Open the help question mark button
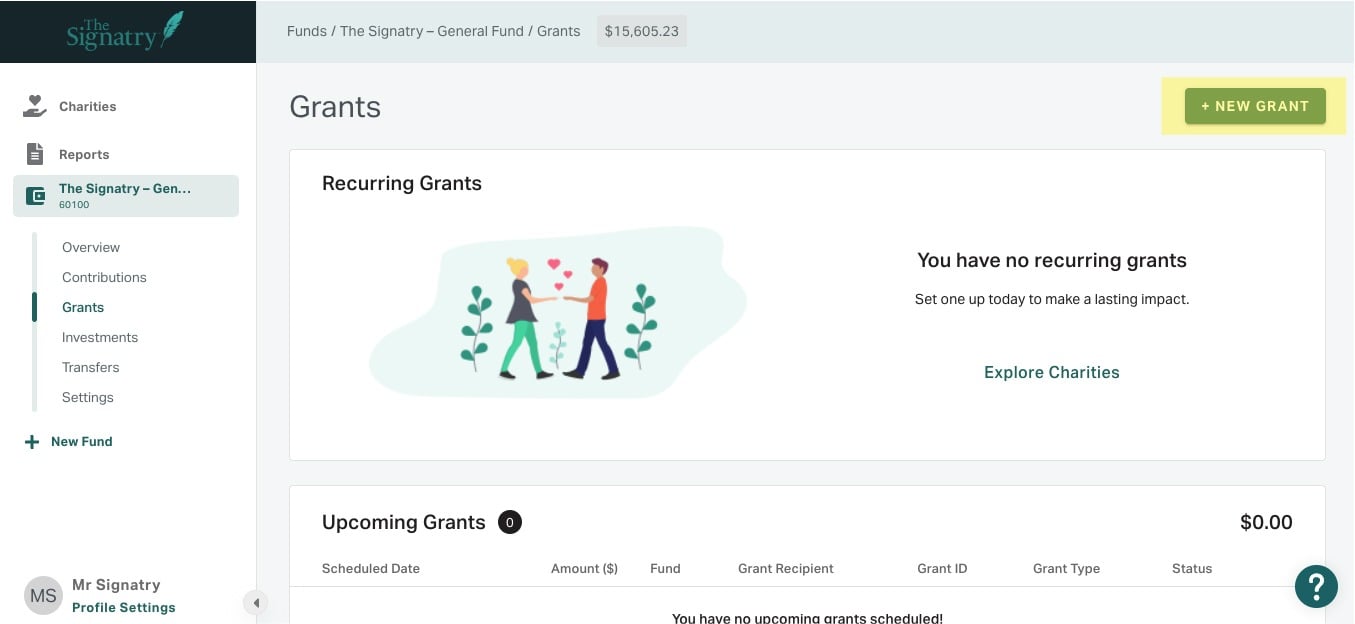Screen dimensions: 1355x624 coord(1316,586)
